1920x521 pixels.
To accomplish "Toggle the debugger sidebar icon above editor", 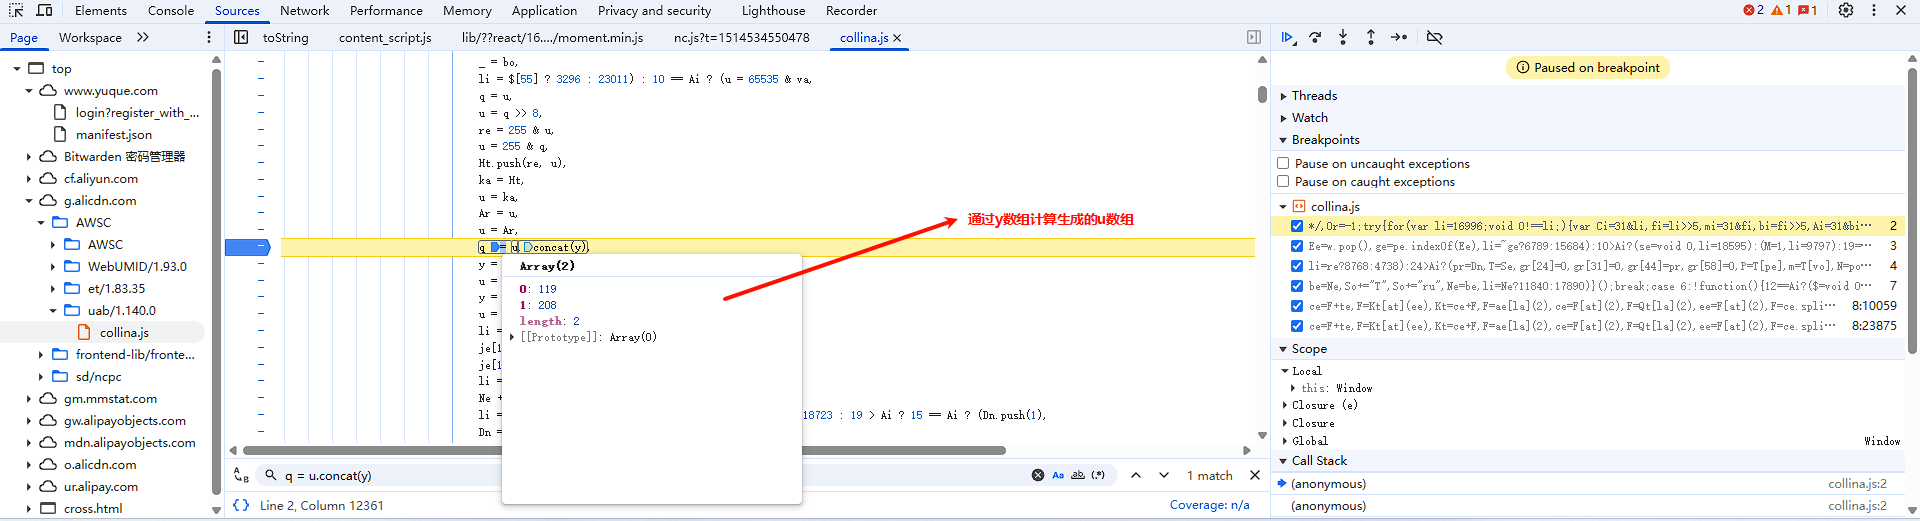I will point(1254,37).
